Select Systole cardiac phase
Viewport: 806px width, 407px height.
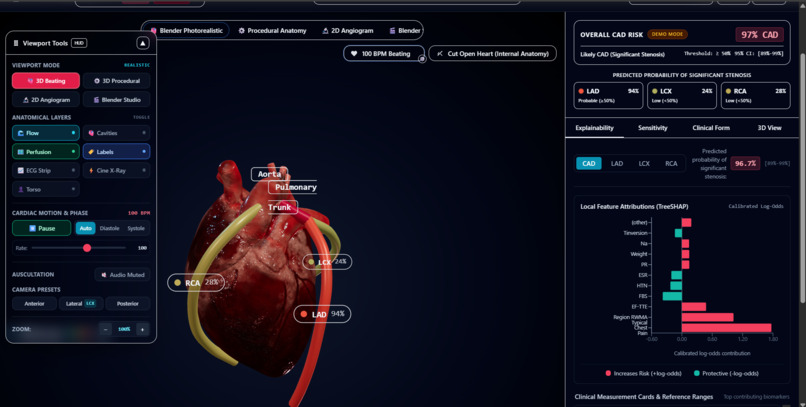[136, 228]
